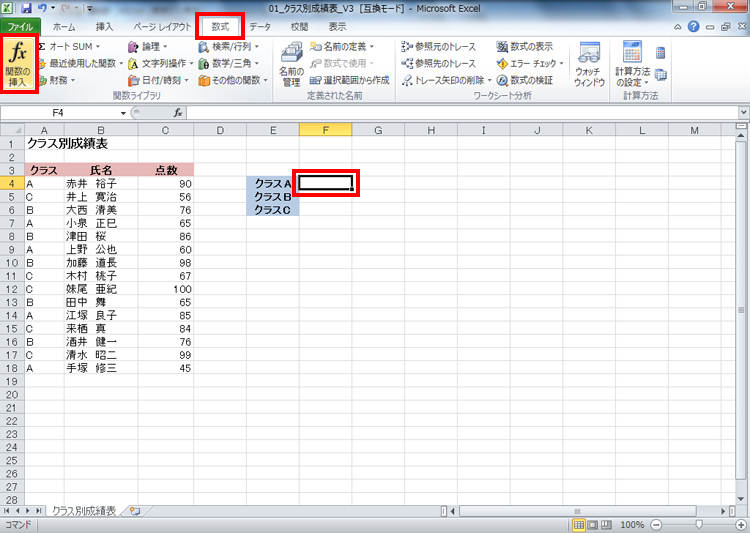Adjust the zoom slider handle
750x533 pixels.
point(699,525)
